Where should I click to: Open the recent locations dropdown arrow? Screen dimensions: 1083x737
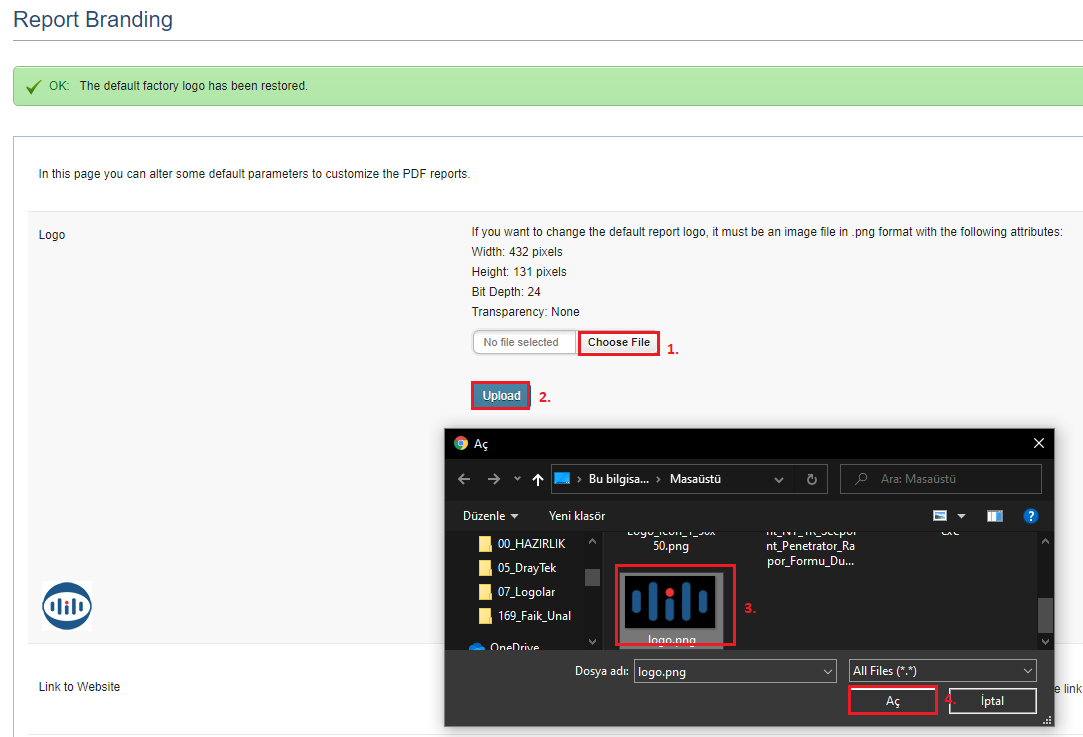click(x=517, y=479)
